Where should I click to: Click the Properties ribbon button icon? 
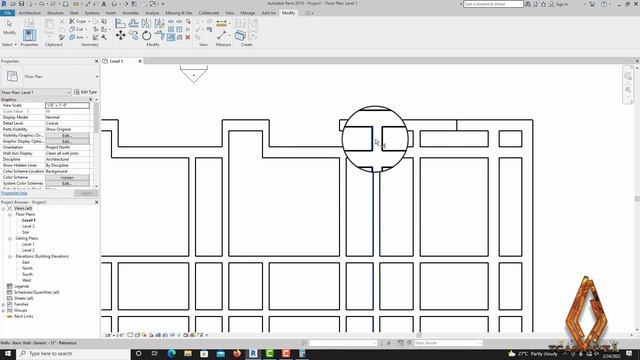point(29,35)
